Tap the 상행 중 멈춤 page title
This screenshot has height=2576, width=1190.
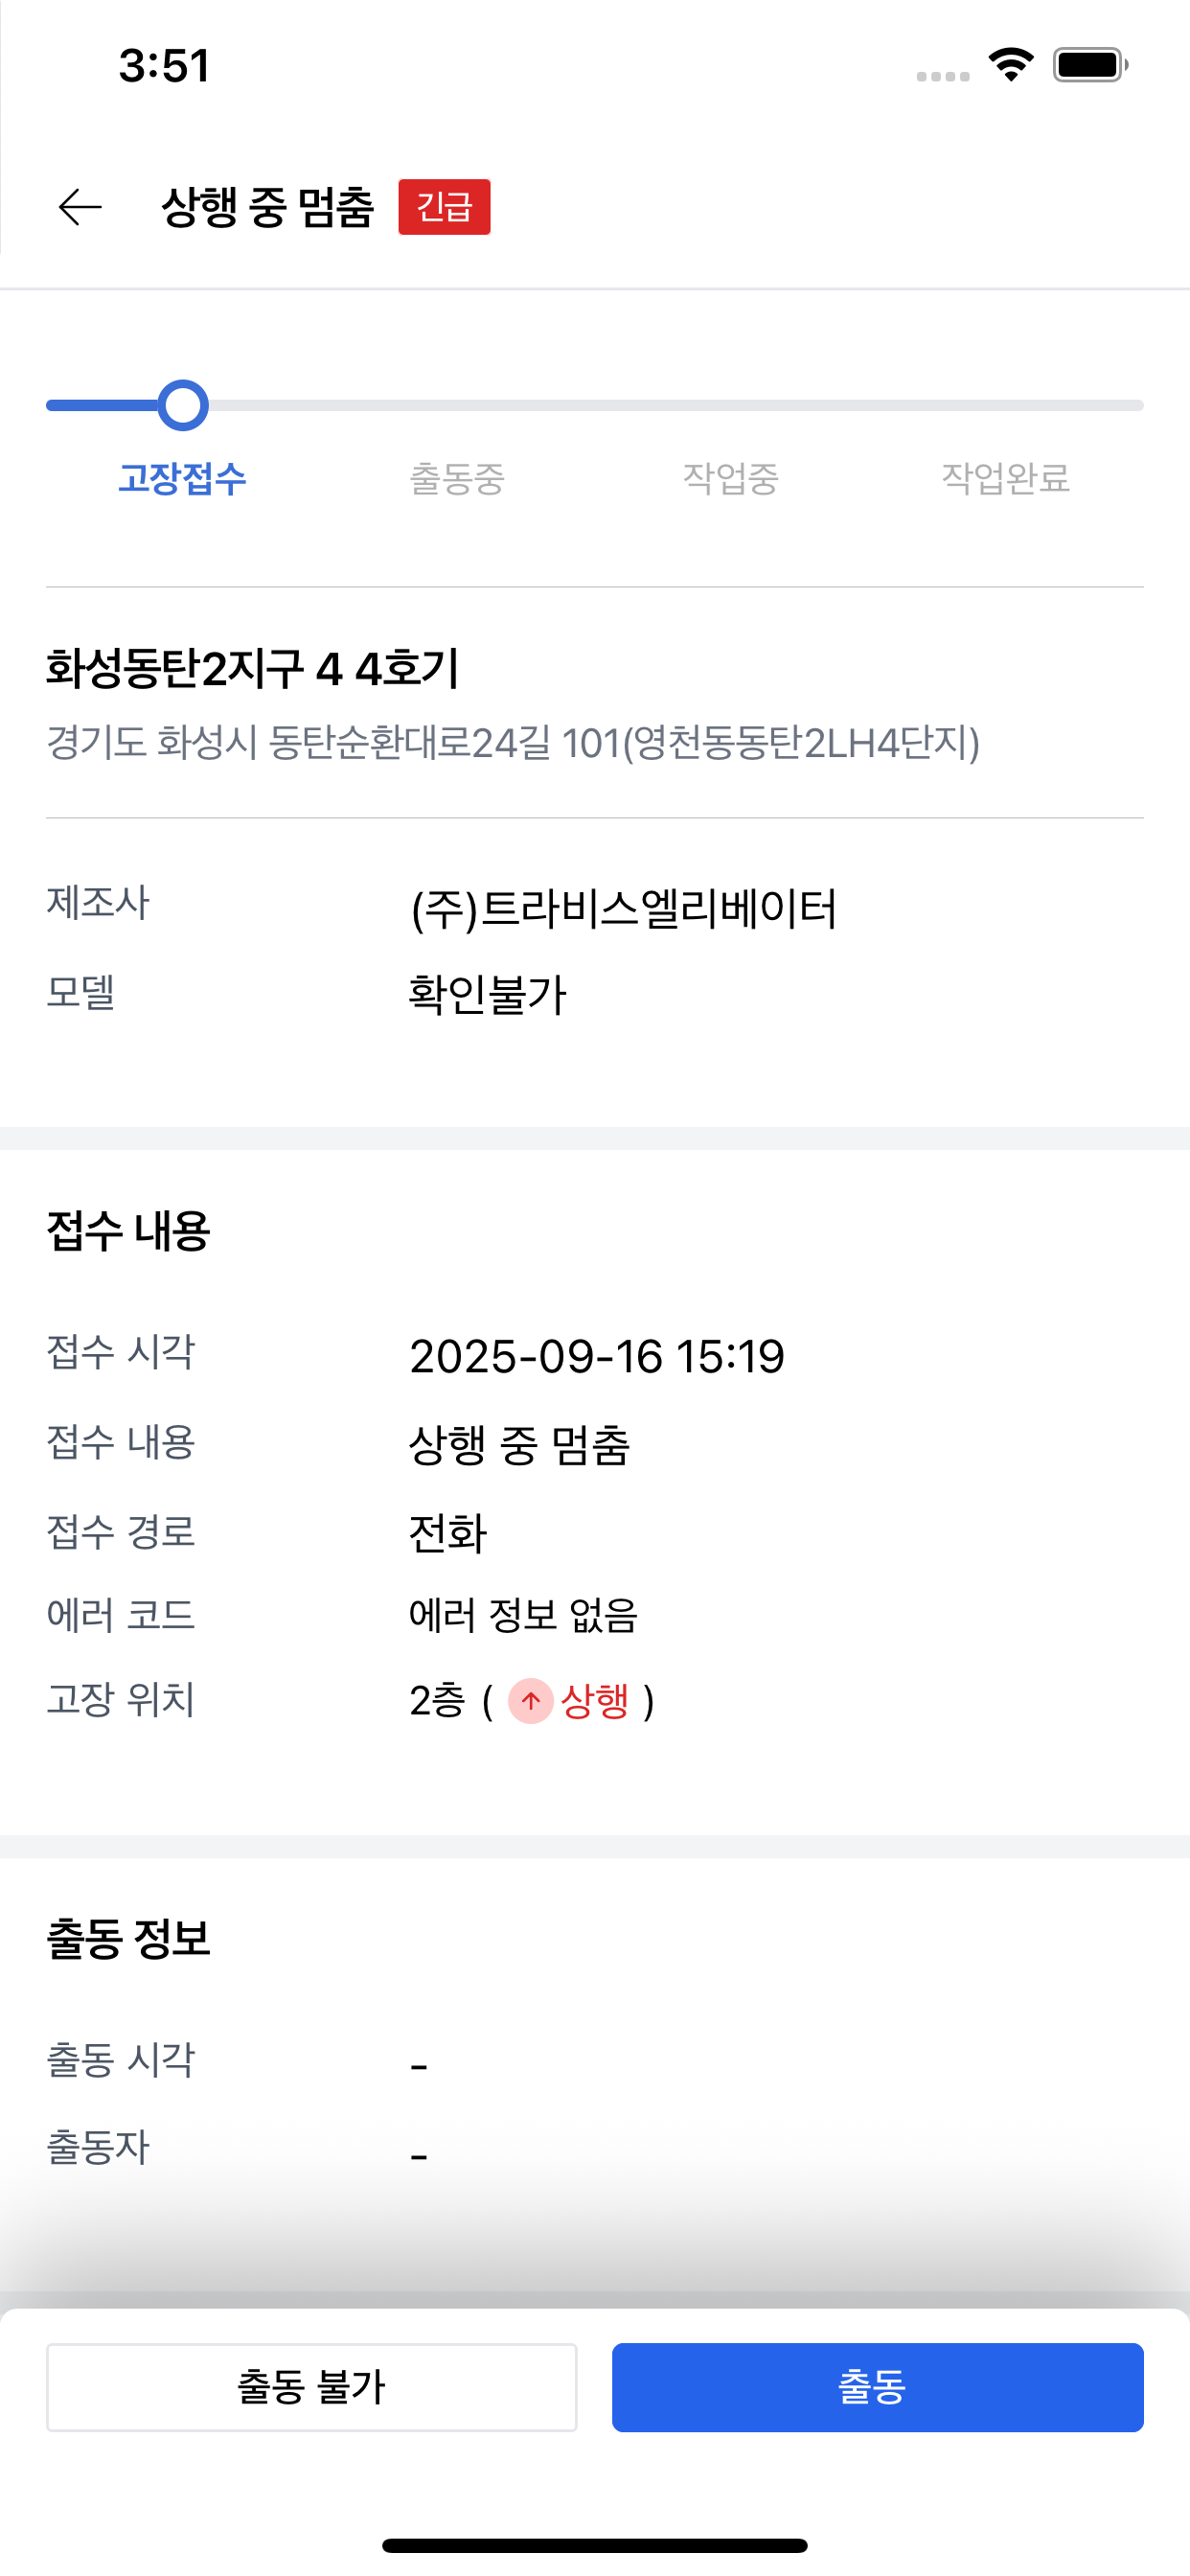tap(267, 207)
